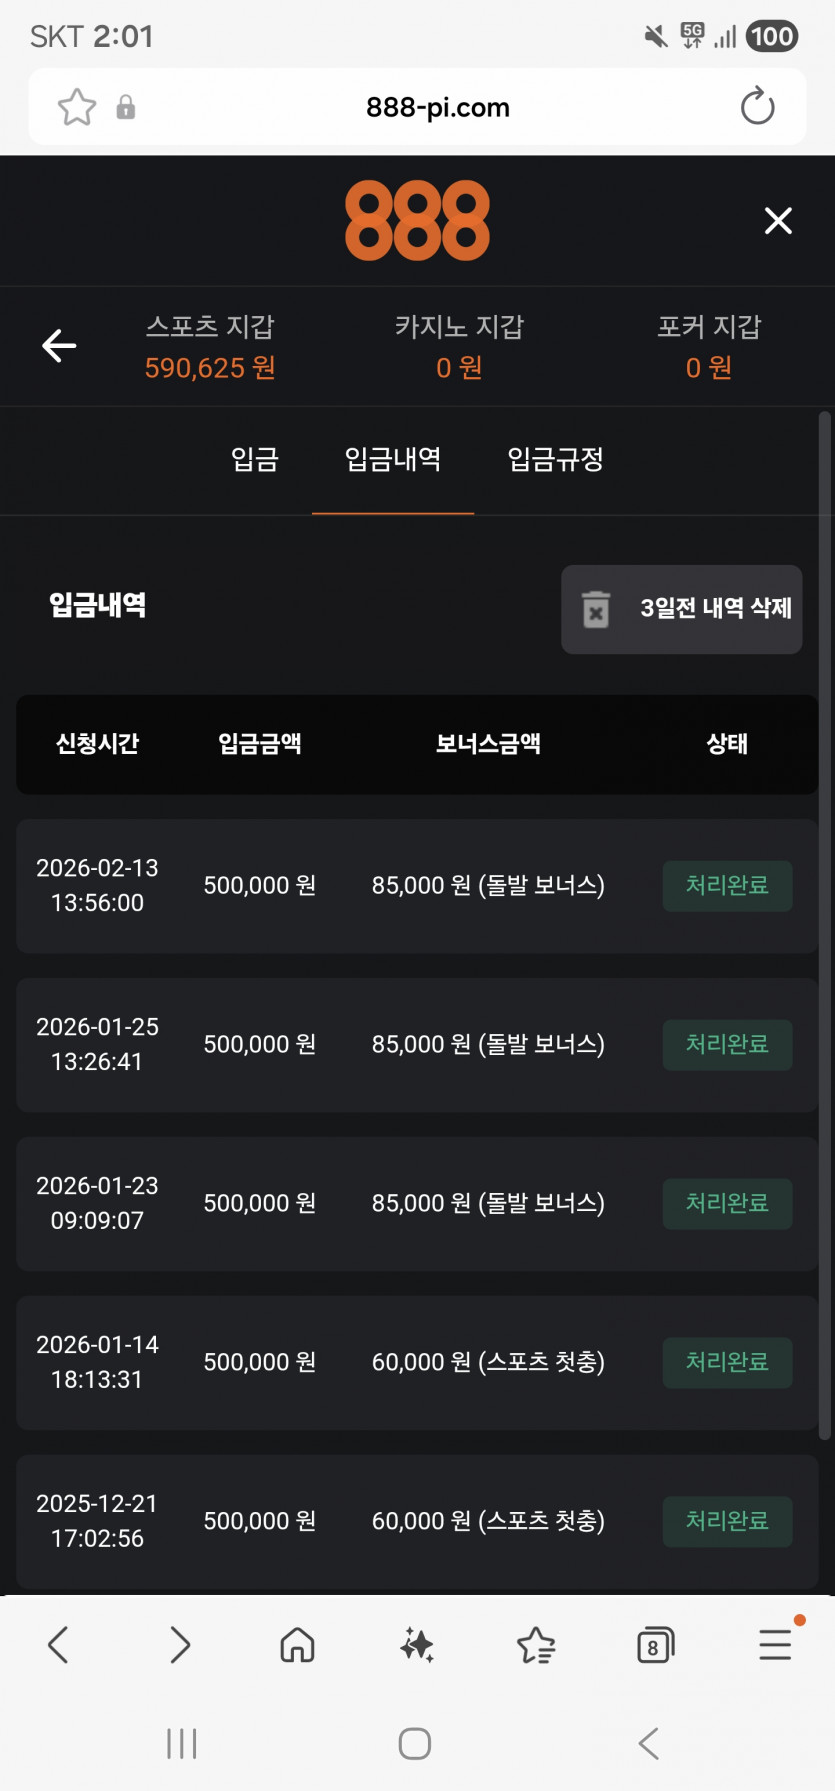Image resolution: width=835 pixels, height=1791 pixels.
Task: Select the 입금내역 tab
Action: click(x=393, y=459)
